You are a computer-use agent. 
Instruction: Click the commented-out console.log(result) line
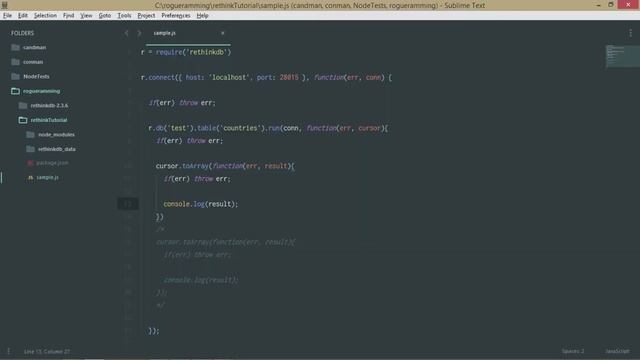click(x=200, y=280)
